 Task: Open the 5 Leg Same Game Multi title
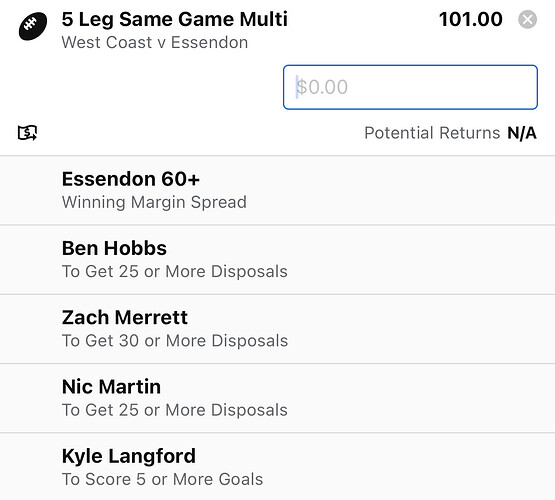click(174, 19)
